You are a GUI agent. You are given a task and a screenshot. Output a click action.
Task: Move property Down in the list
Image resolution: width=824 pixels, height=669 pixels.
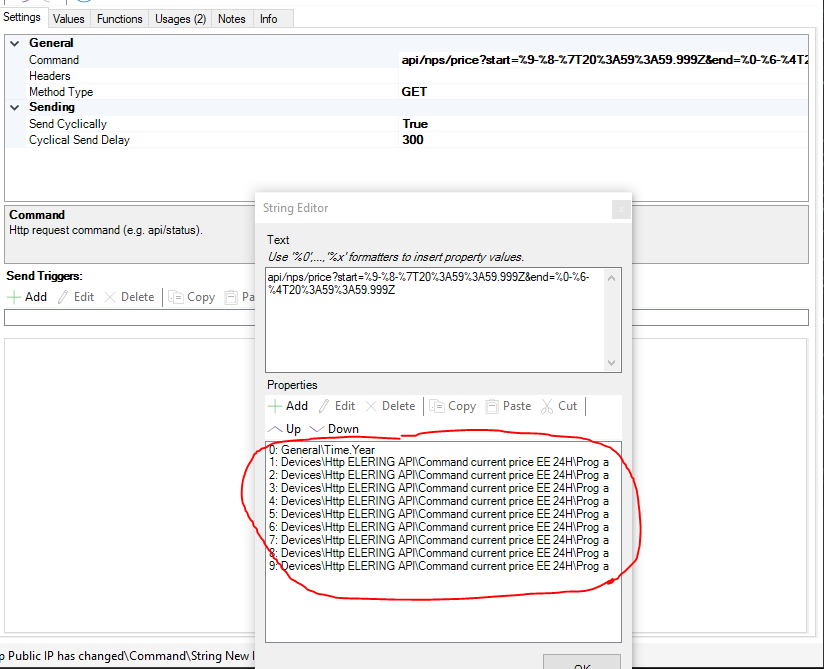point(334,429)
